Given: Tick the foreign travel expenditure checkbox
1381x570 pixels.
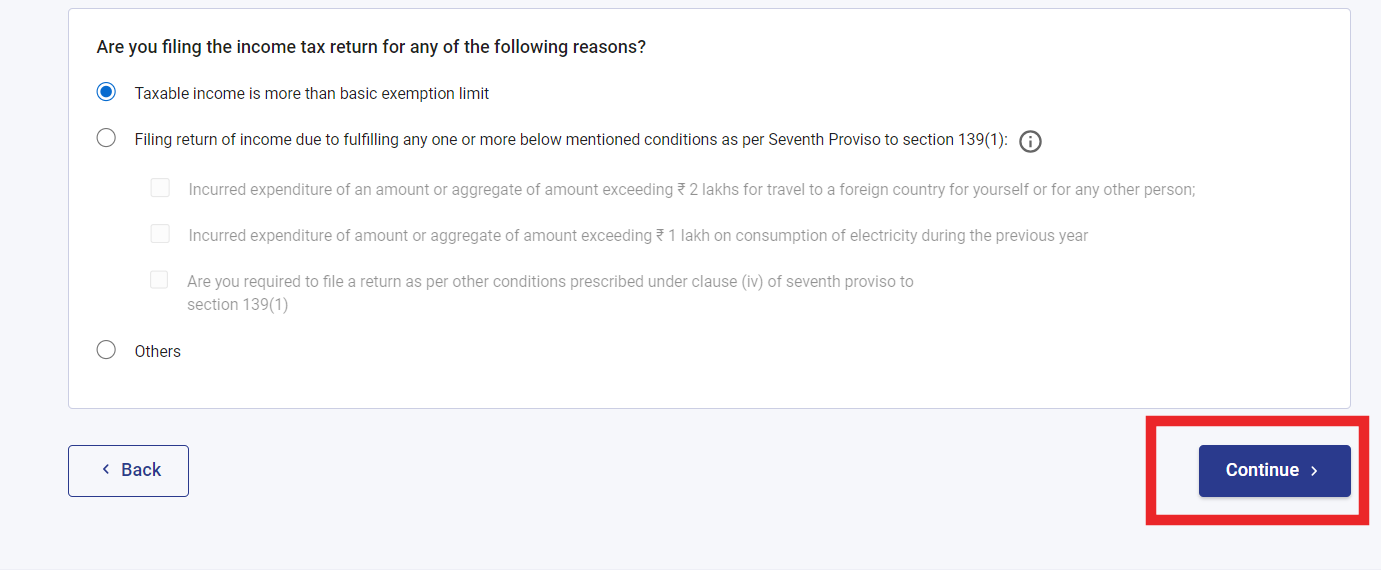Looking at the screenshot, I should click(160, 188).
